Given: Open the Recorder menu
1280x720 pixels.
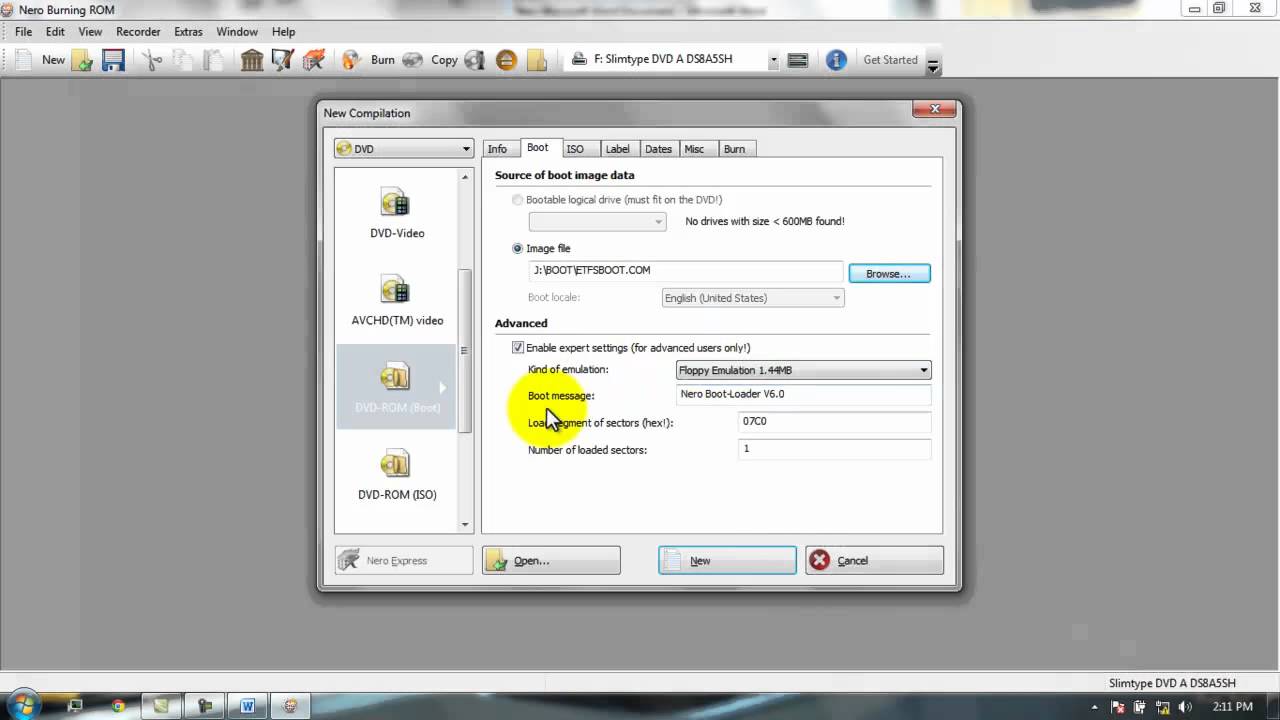Looking at the screenshot, I should click(138, 32).
